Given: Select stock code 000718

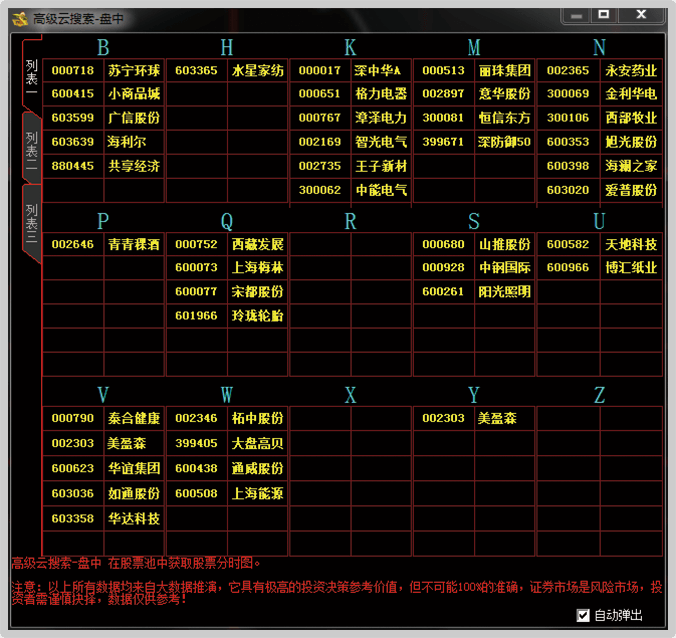Looking at the screenshot, I should [73, 70].
